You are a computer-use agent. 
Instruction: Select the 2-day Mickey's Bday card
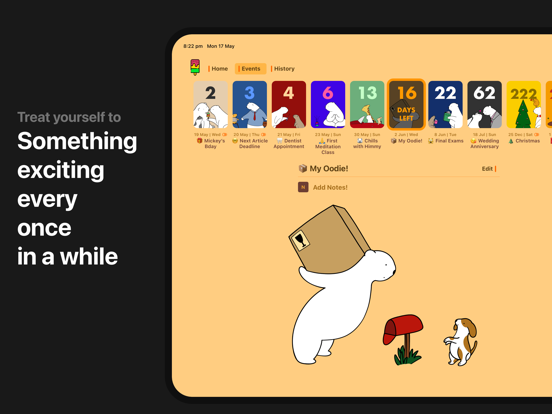click(x=211, y=105)
